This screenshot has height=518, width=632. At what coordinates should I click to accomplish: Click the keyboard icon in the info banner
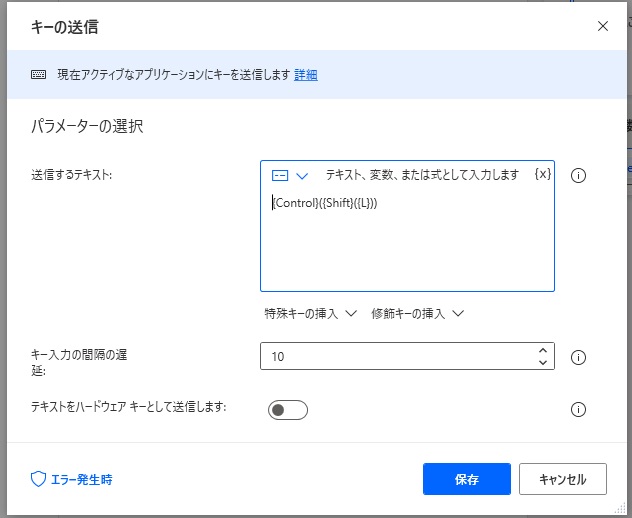(x=38, y=75)
